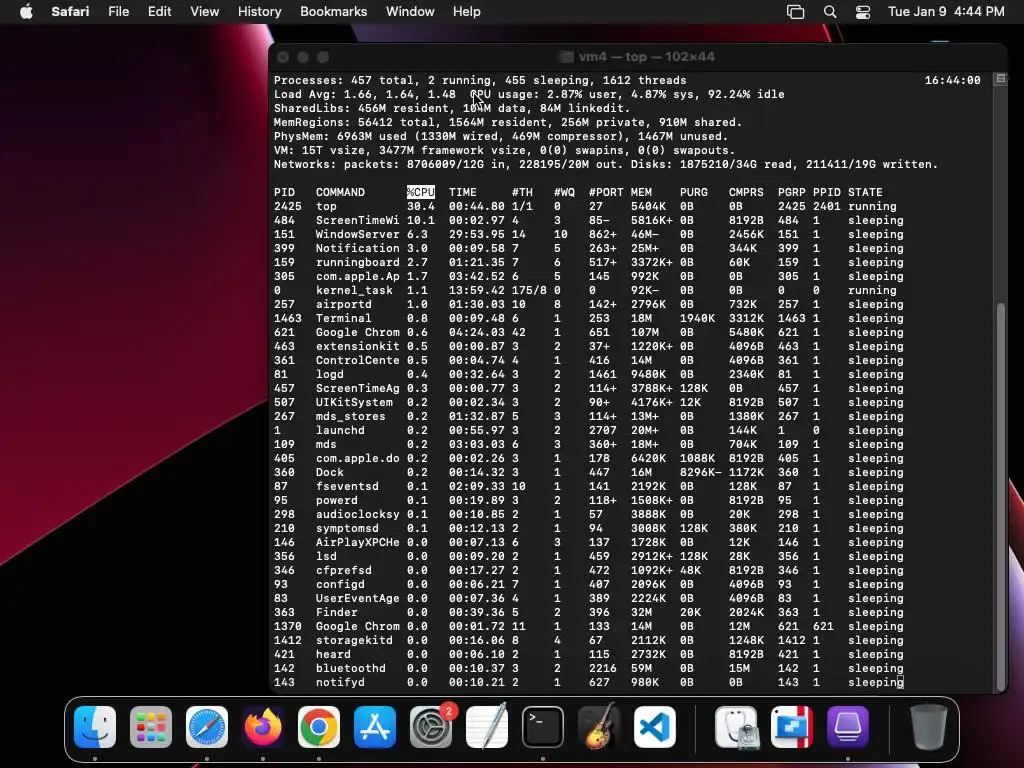Open the App Store dock icon
This screenshot has width=1024, height=768.
click(375, 726)
